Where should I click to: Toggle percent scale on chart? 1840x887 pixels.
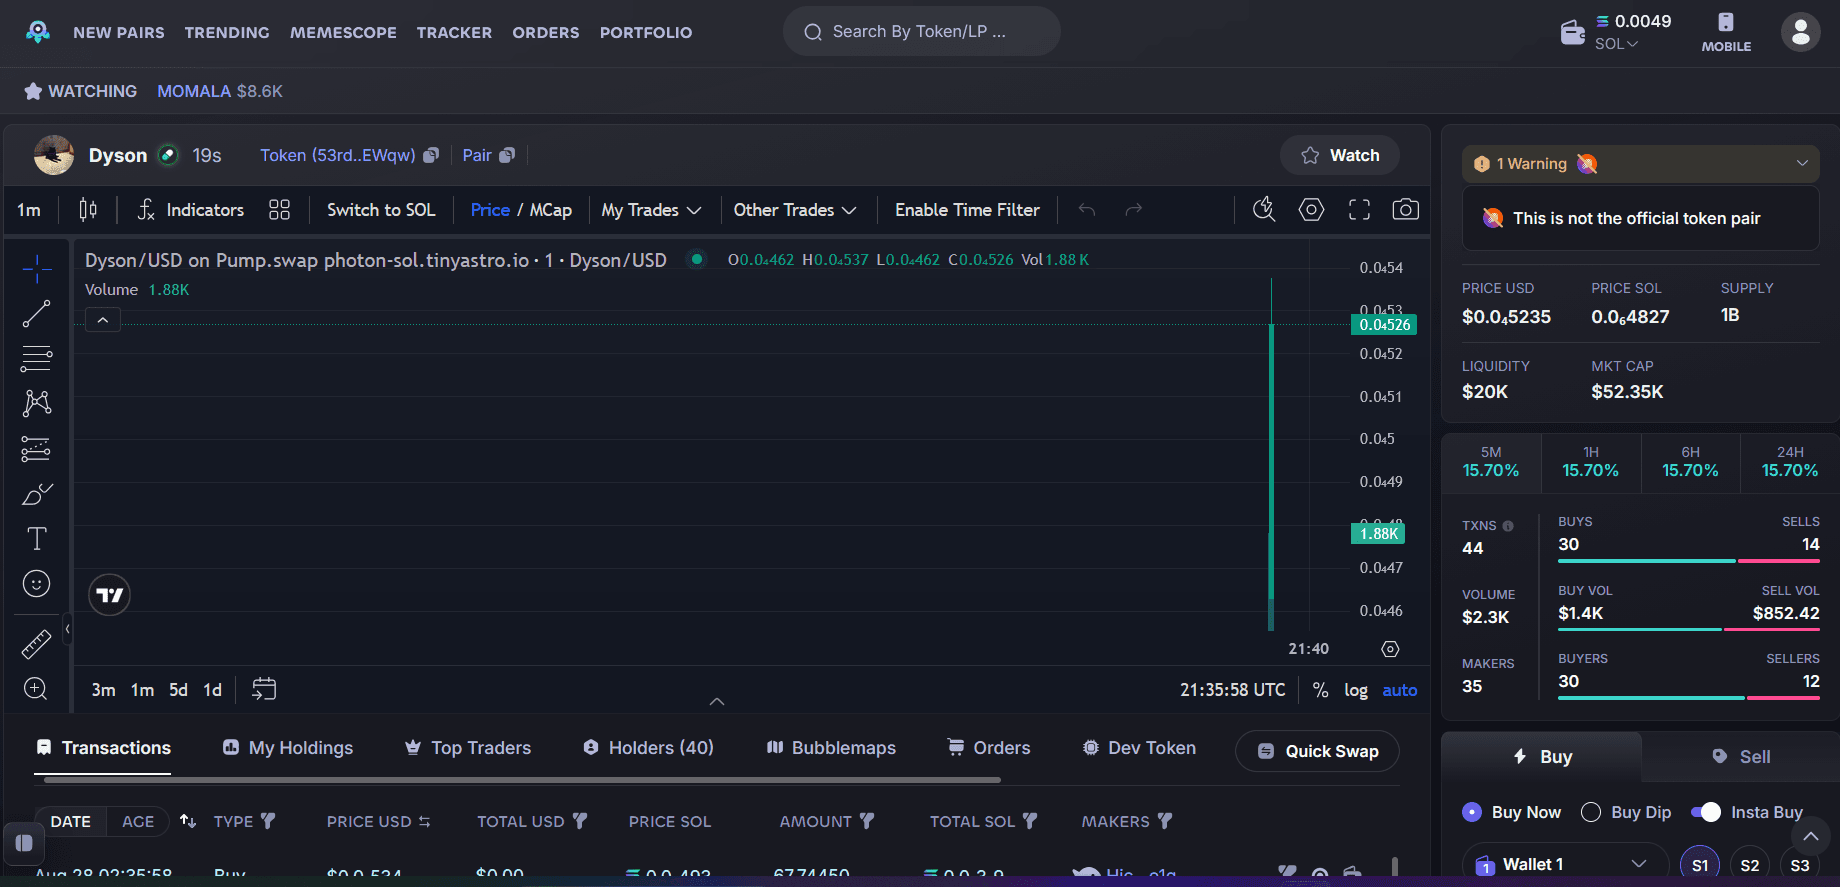(1321, 690)
